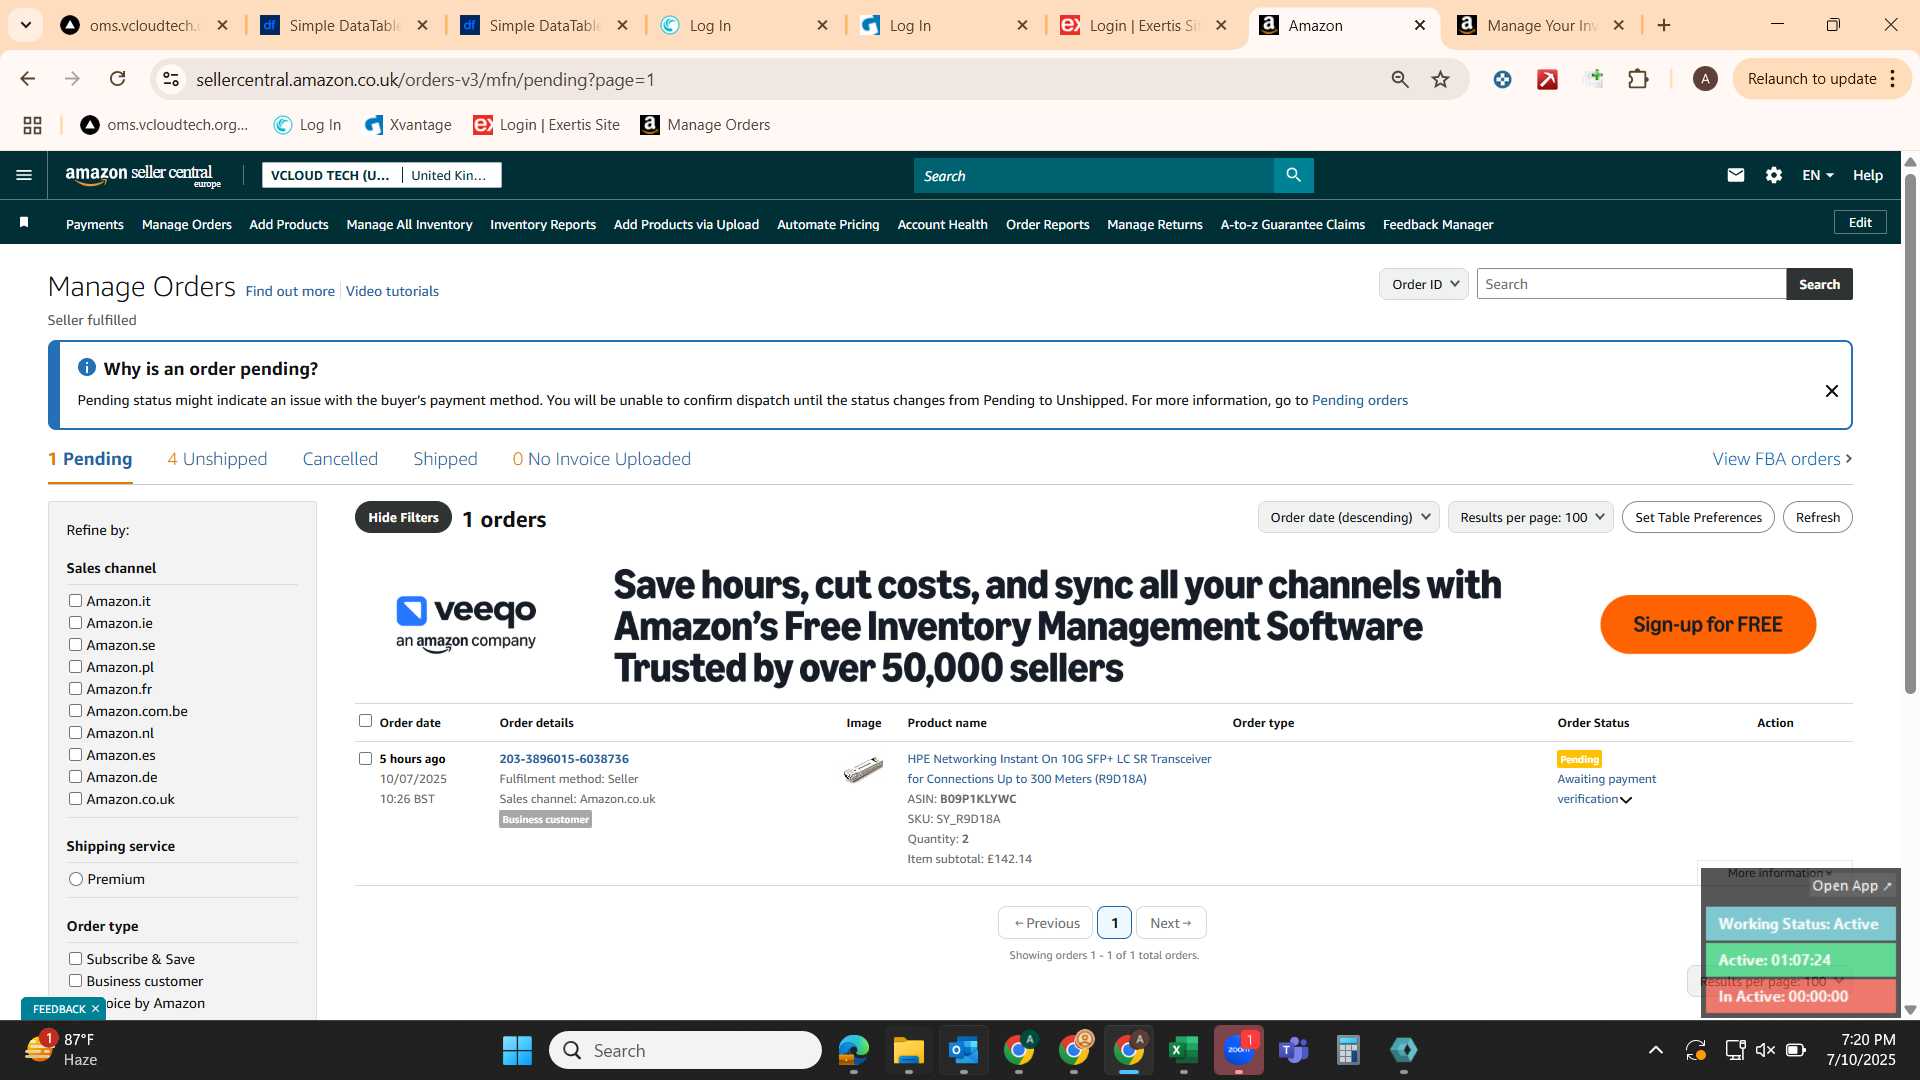
Task: Open Manage All Inventory menu item
Action: [x=409, y=224]
